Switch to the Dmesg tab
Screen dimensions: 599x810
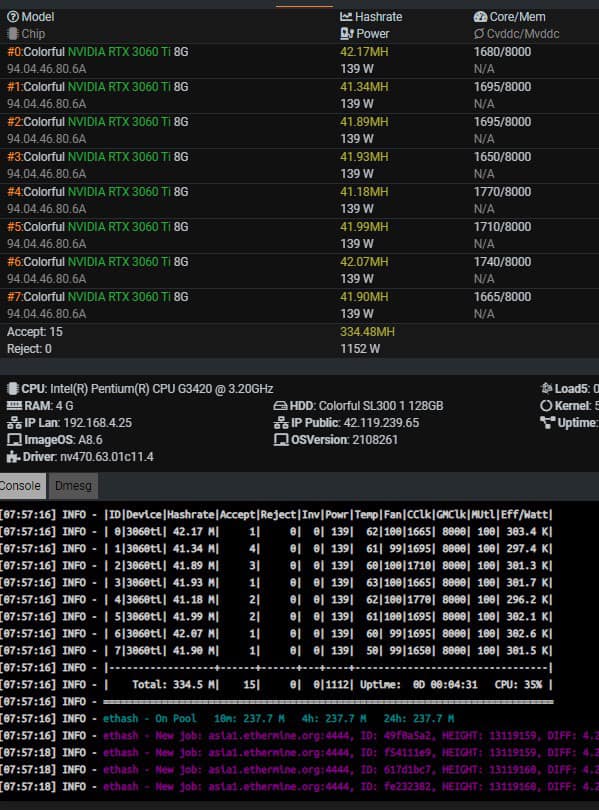(x=73, y=486)
